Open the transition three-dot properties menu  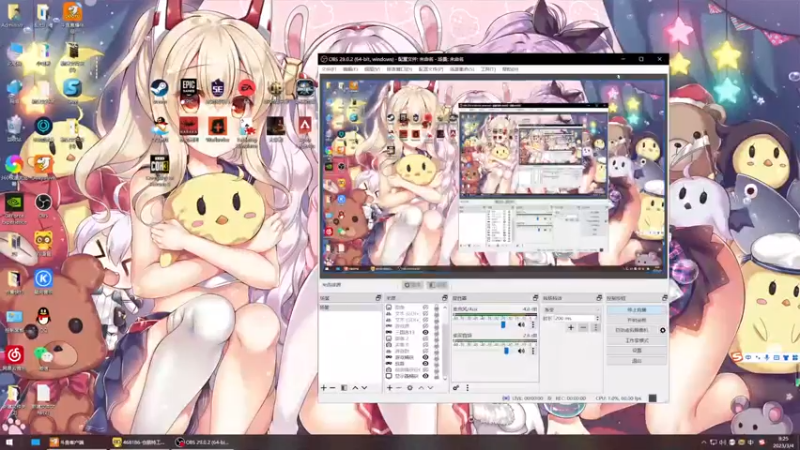tap(595, 328)
